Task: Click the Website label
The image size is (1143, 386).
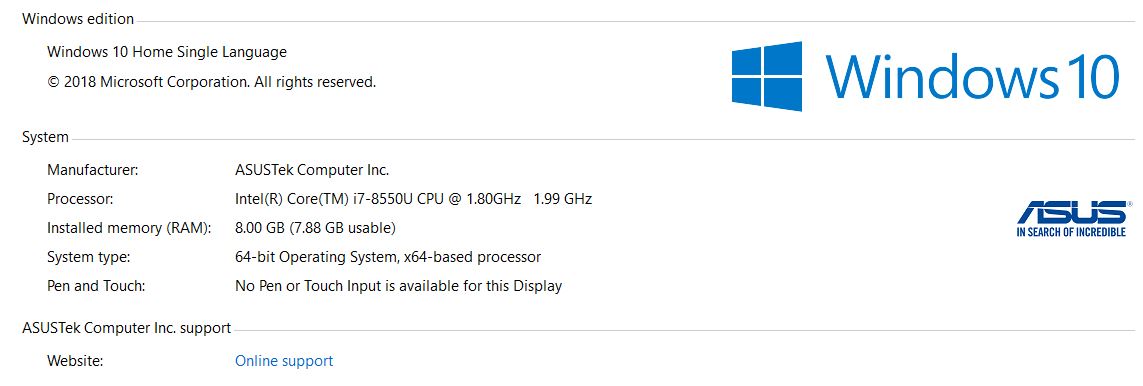Action: click(x=75, y=361)
